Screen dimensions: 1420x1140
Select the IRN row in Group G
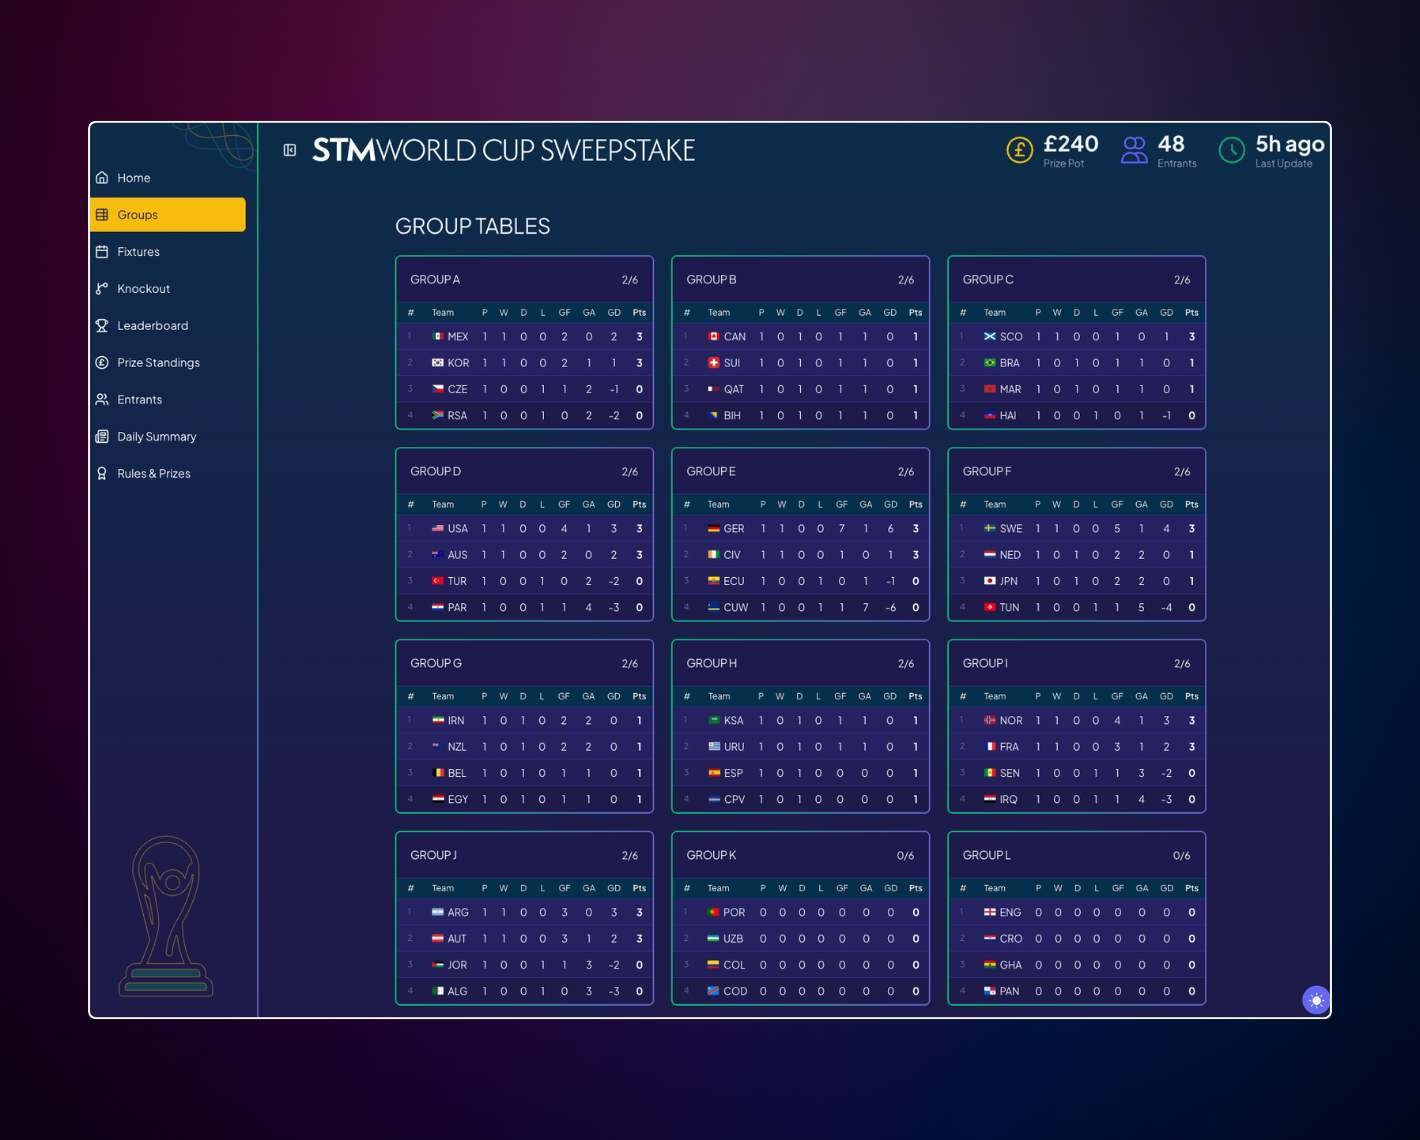524,721
